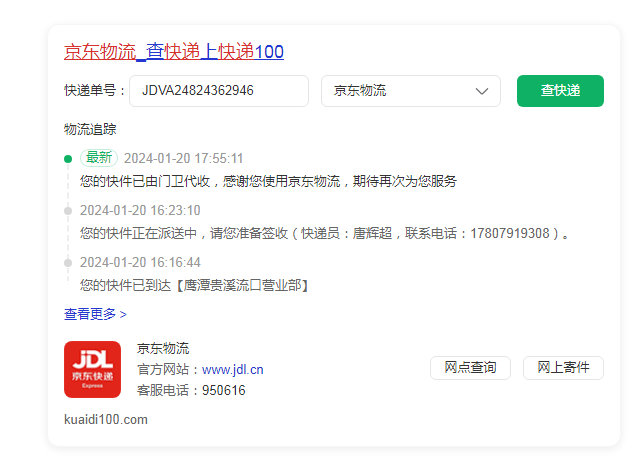Click the 16:16:44 timeline dot
Screen dimensions: 637x459
click(68, 263)
